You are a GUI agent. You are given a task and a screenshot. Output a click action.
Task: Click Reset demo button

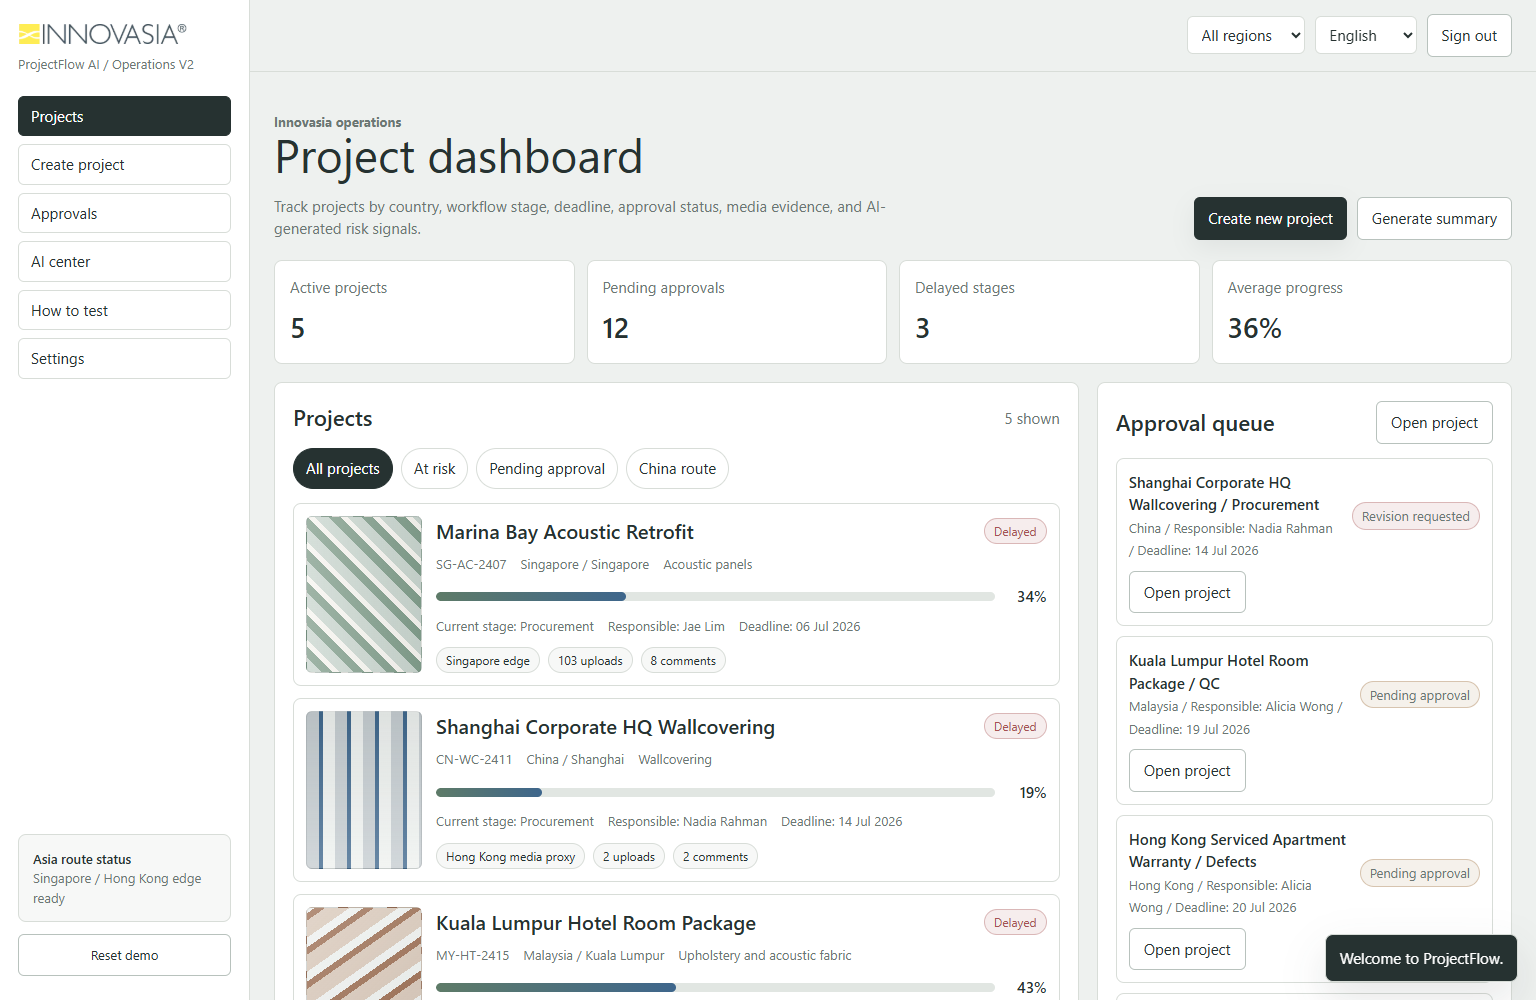click(x=124, y=955)
